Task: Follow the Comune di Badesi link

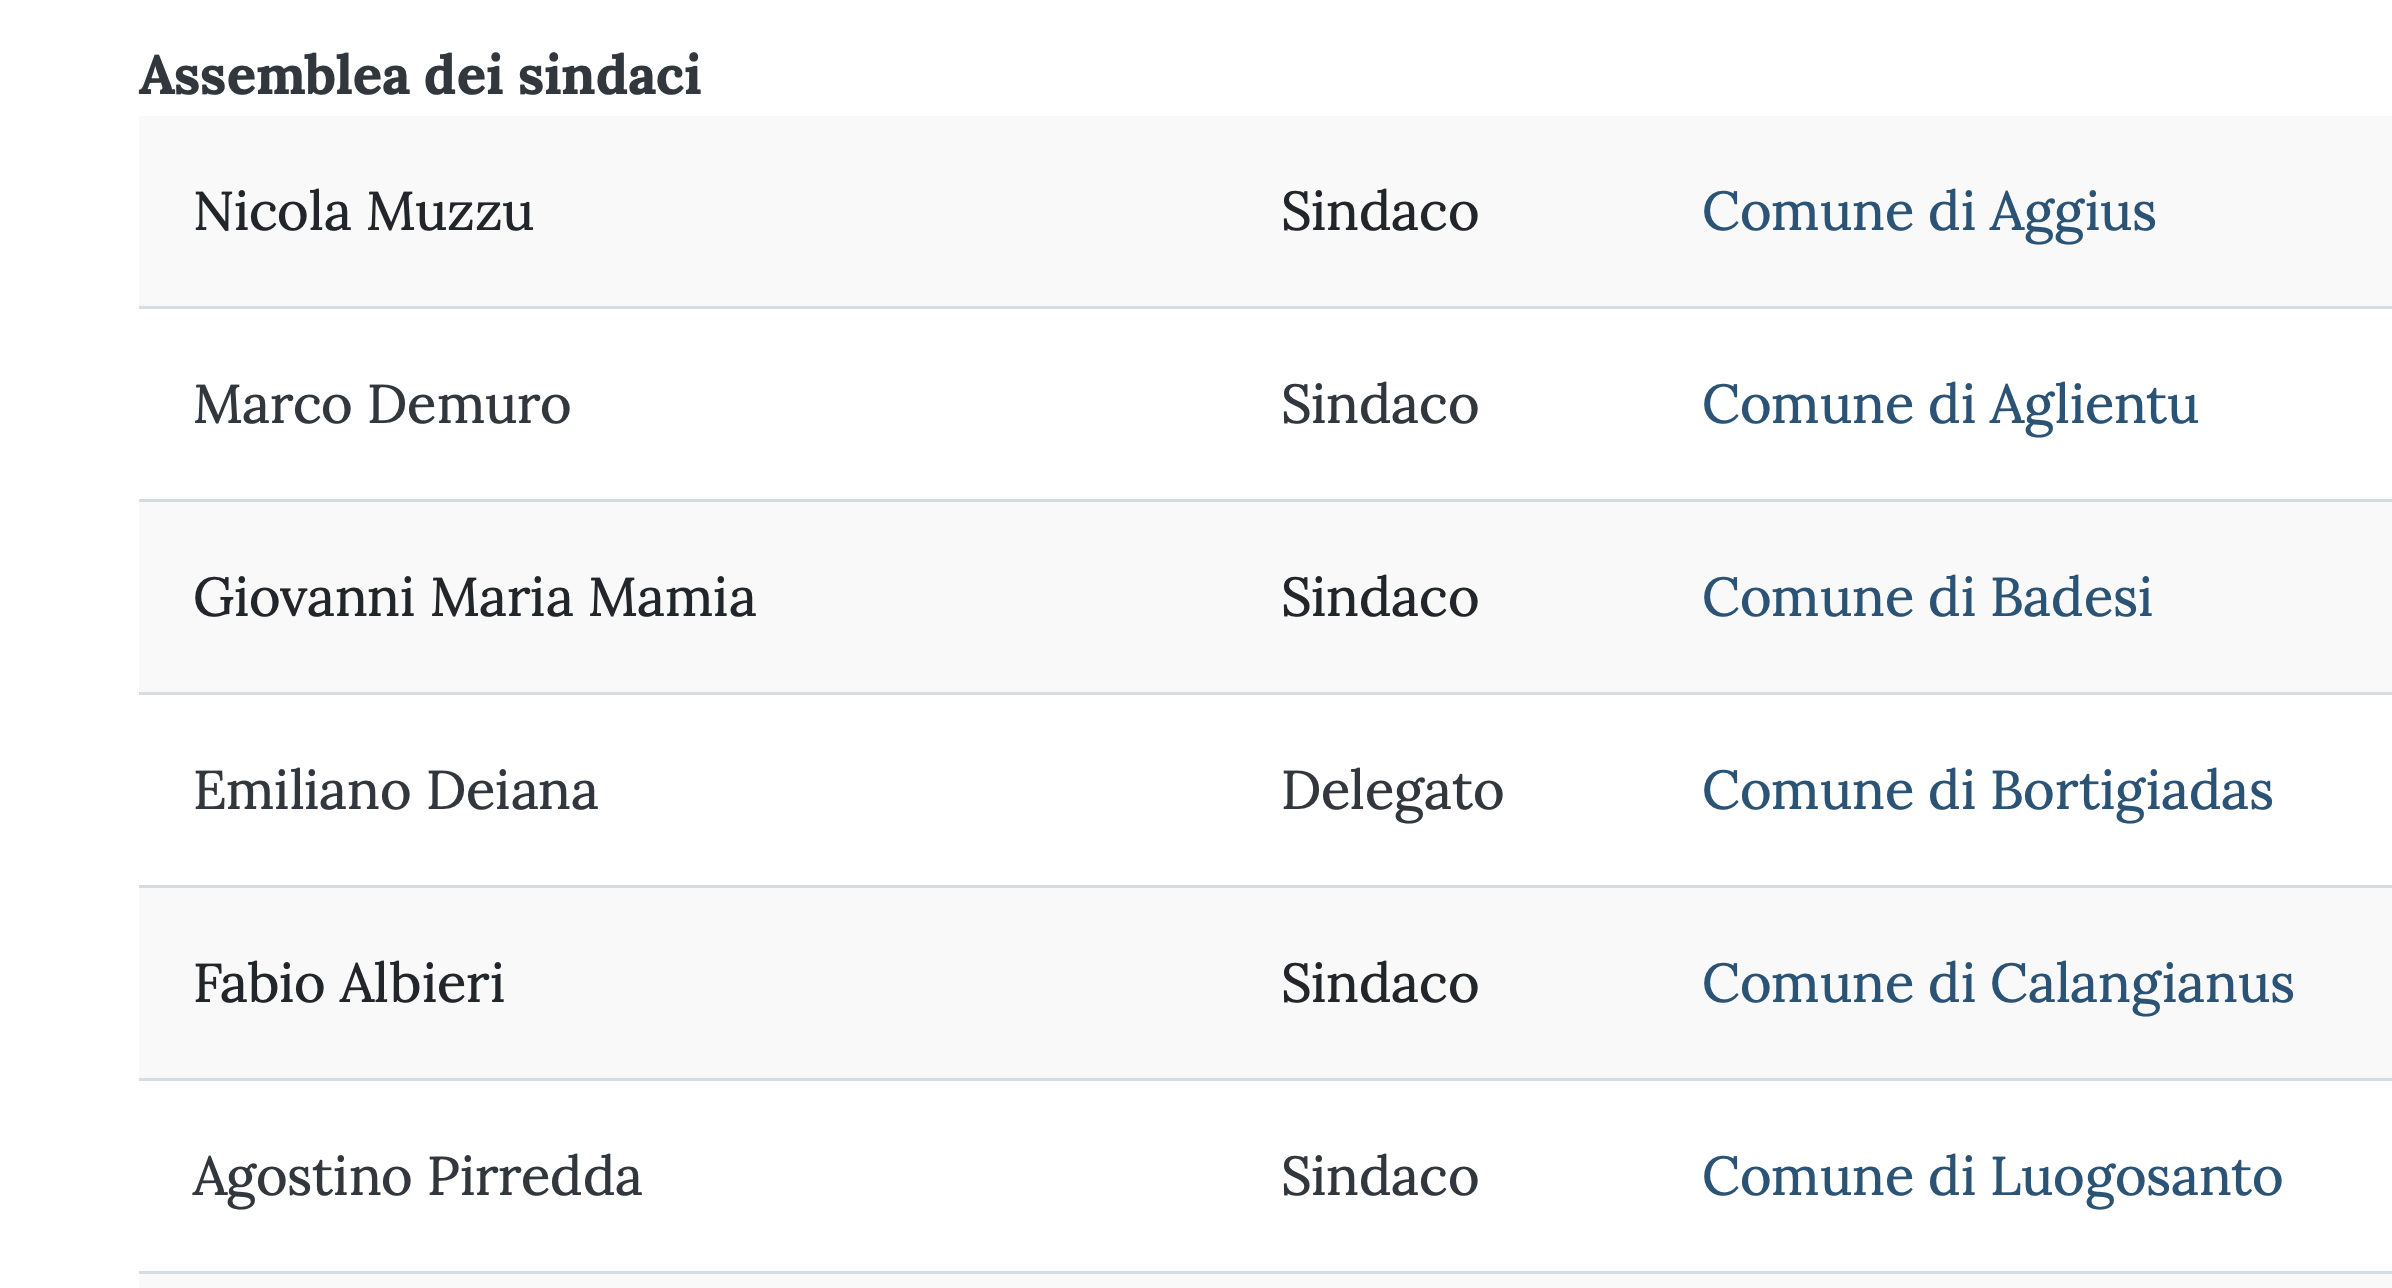Action: click(1927, 598)
